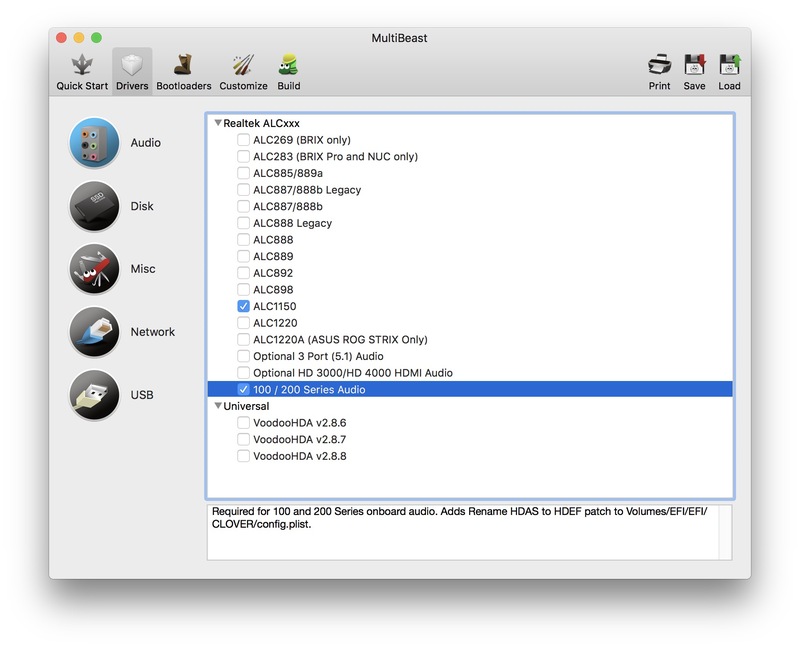
Task: Click the Print printer icon
Action: click(659, 65)
